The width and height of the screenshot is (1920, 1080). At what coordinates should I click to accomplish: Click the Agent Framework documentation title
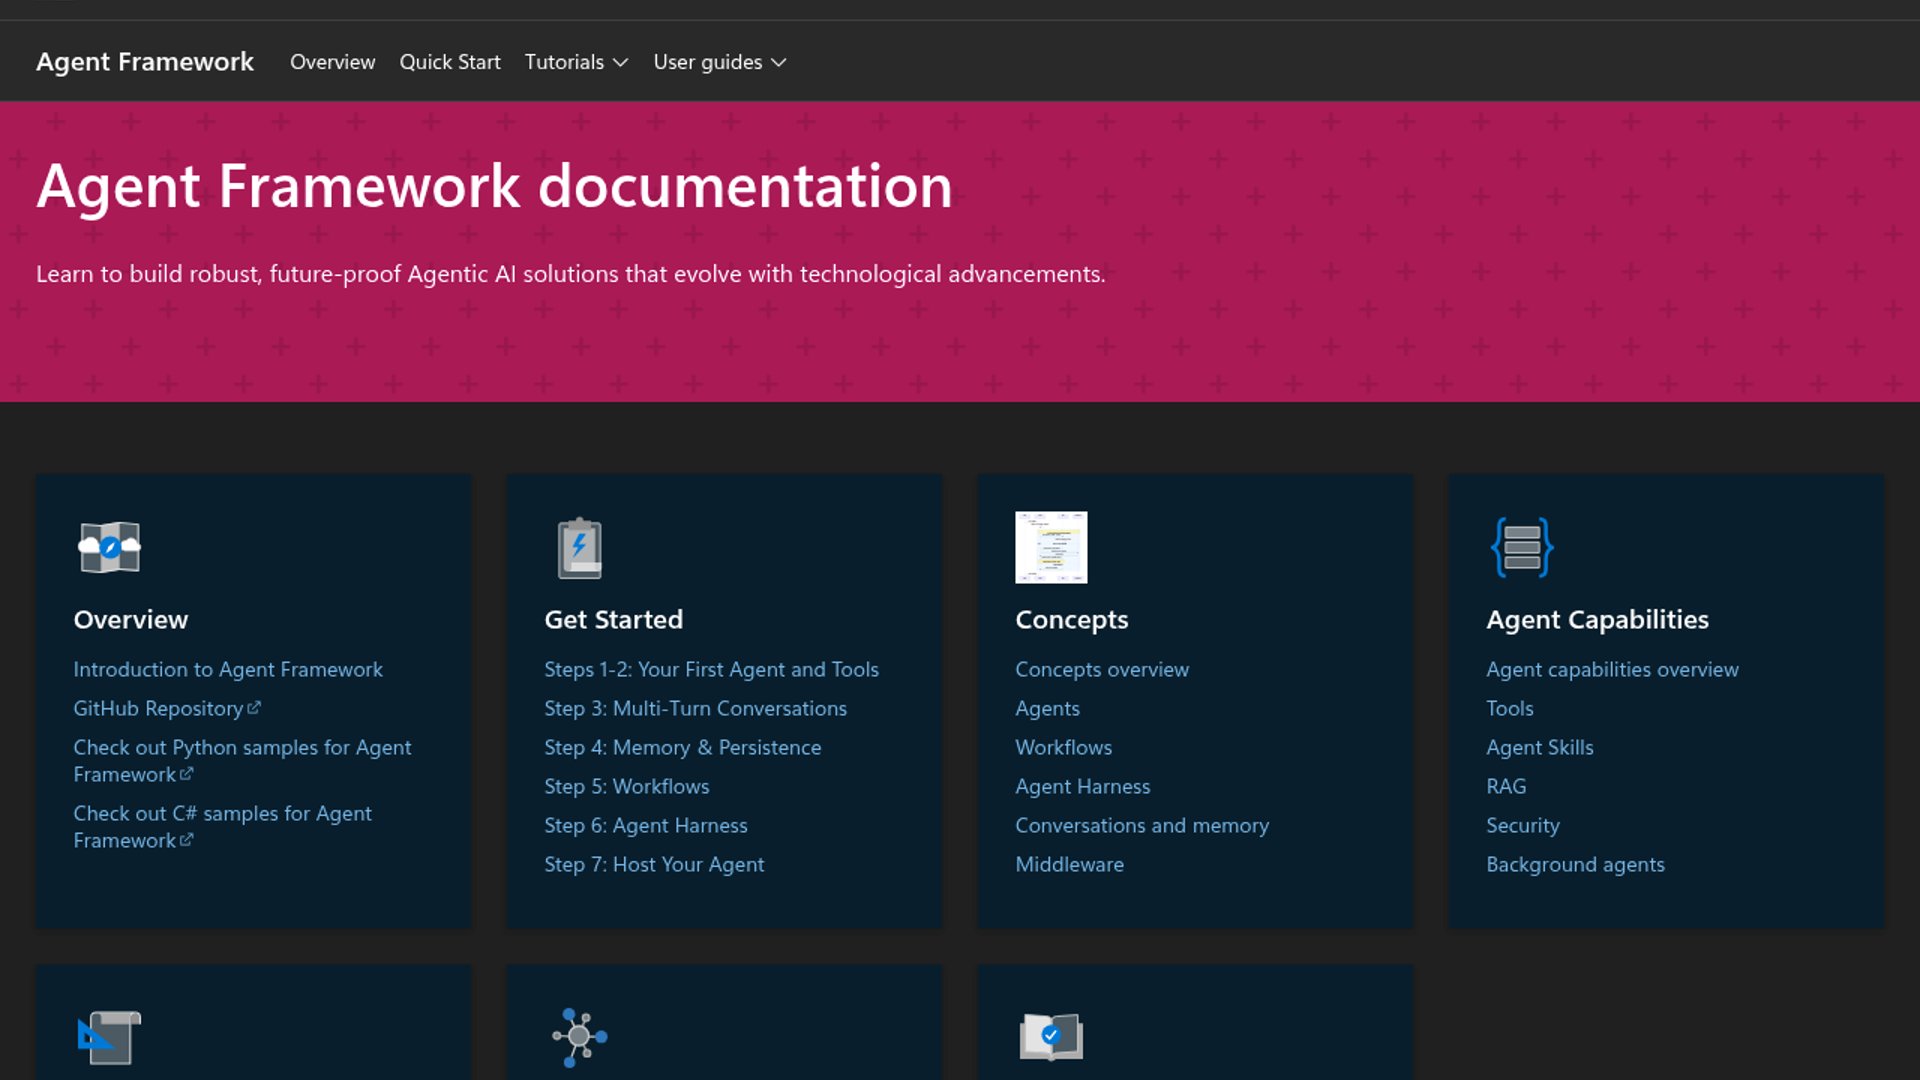(494, 186)
